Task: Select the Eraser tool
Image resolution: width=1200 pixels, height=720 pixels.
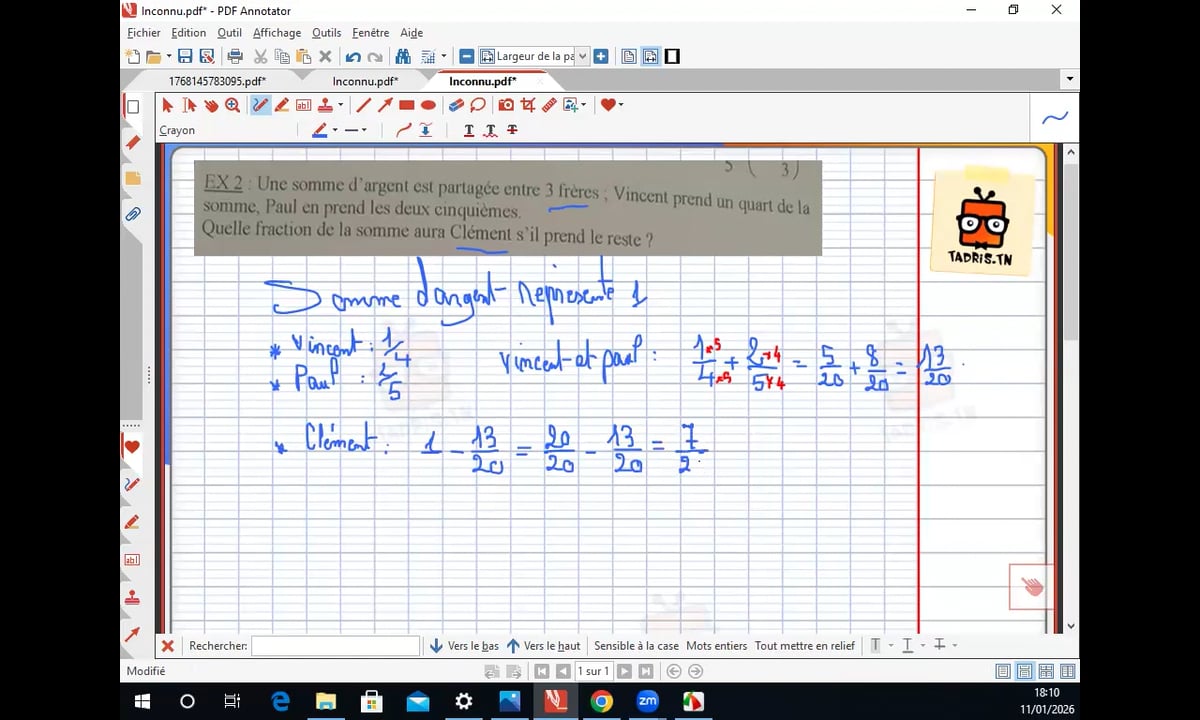Action: tap(456, 105)
